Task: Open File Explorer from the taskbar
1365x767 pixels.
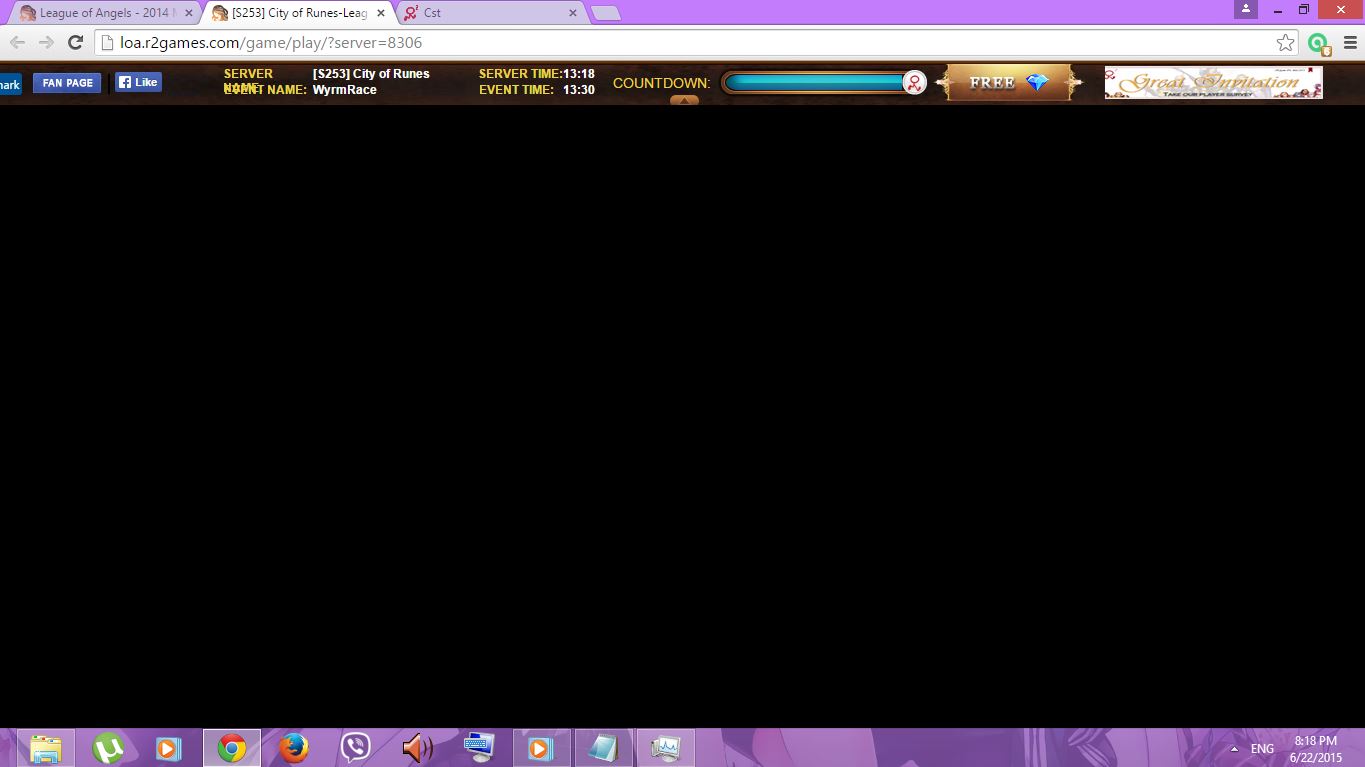Action: click(46, 748)
